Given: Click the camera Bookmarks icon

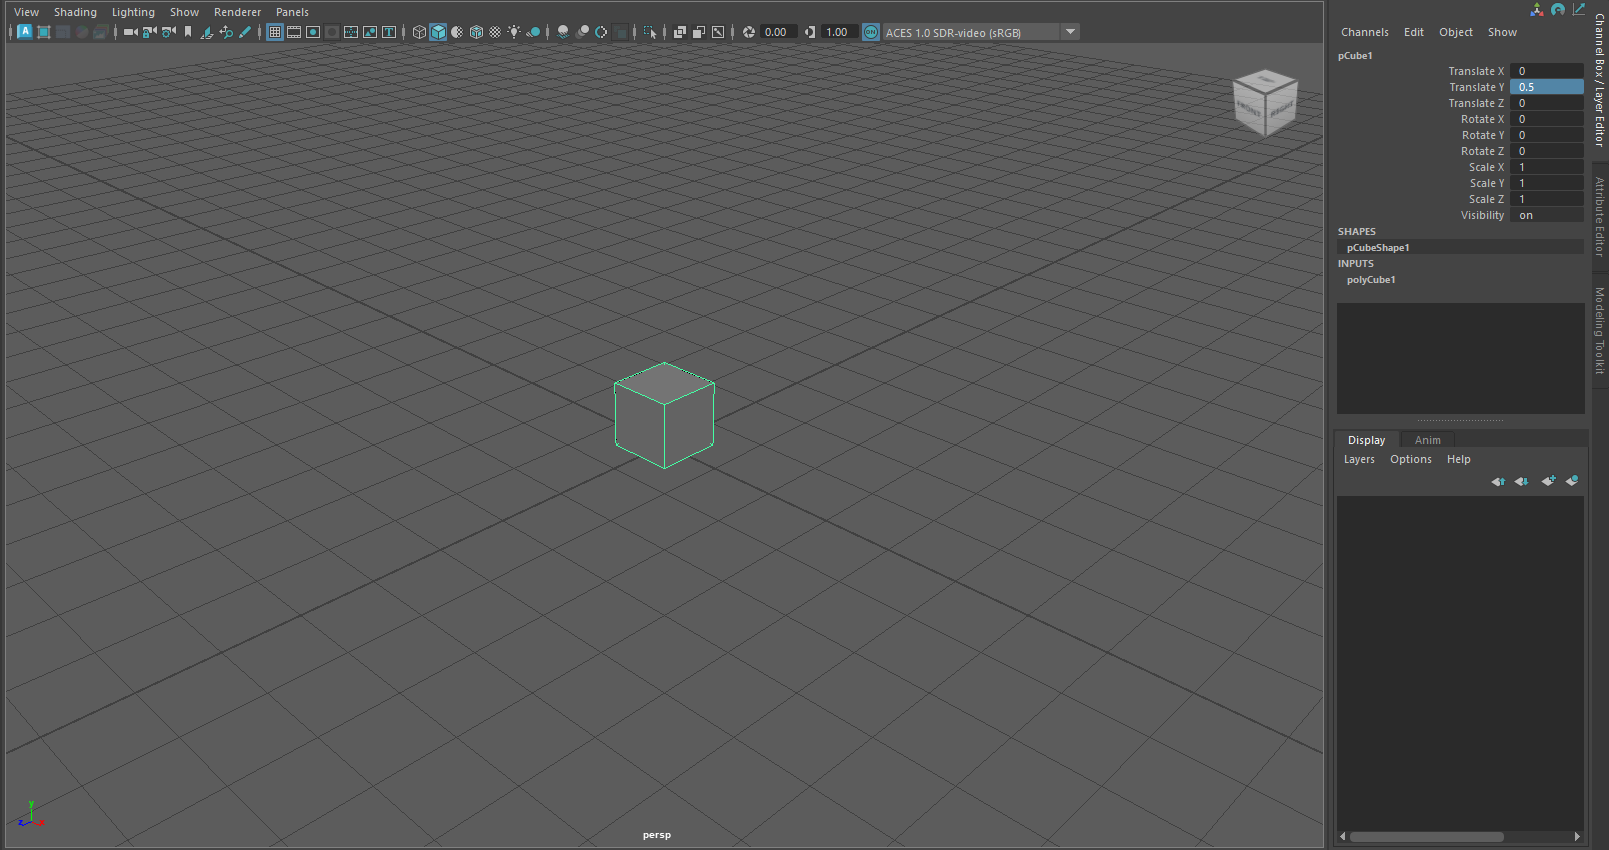Looking at the screenshot, I should (187, 32).
